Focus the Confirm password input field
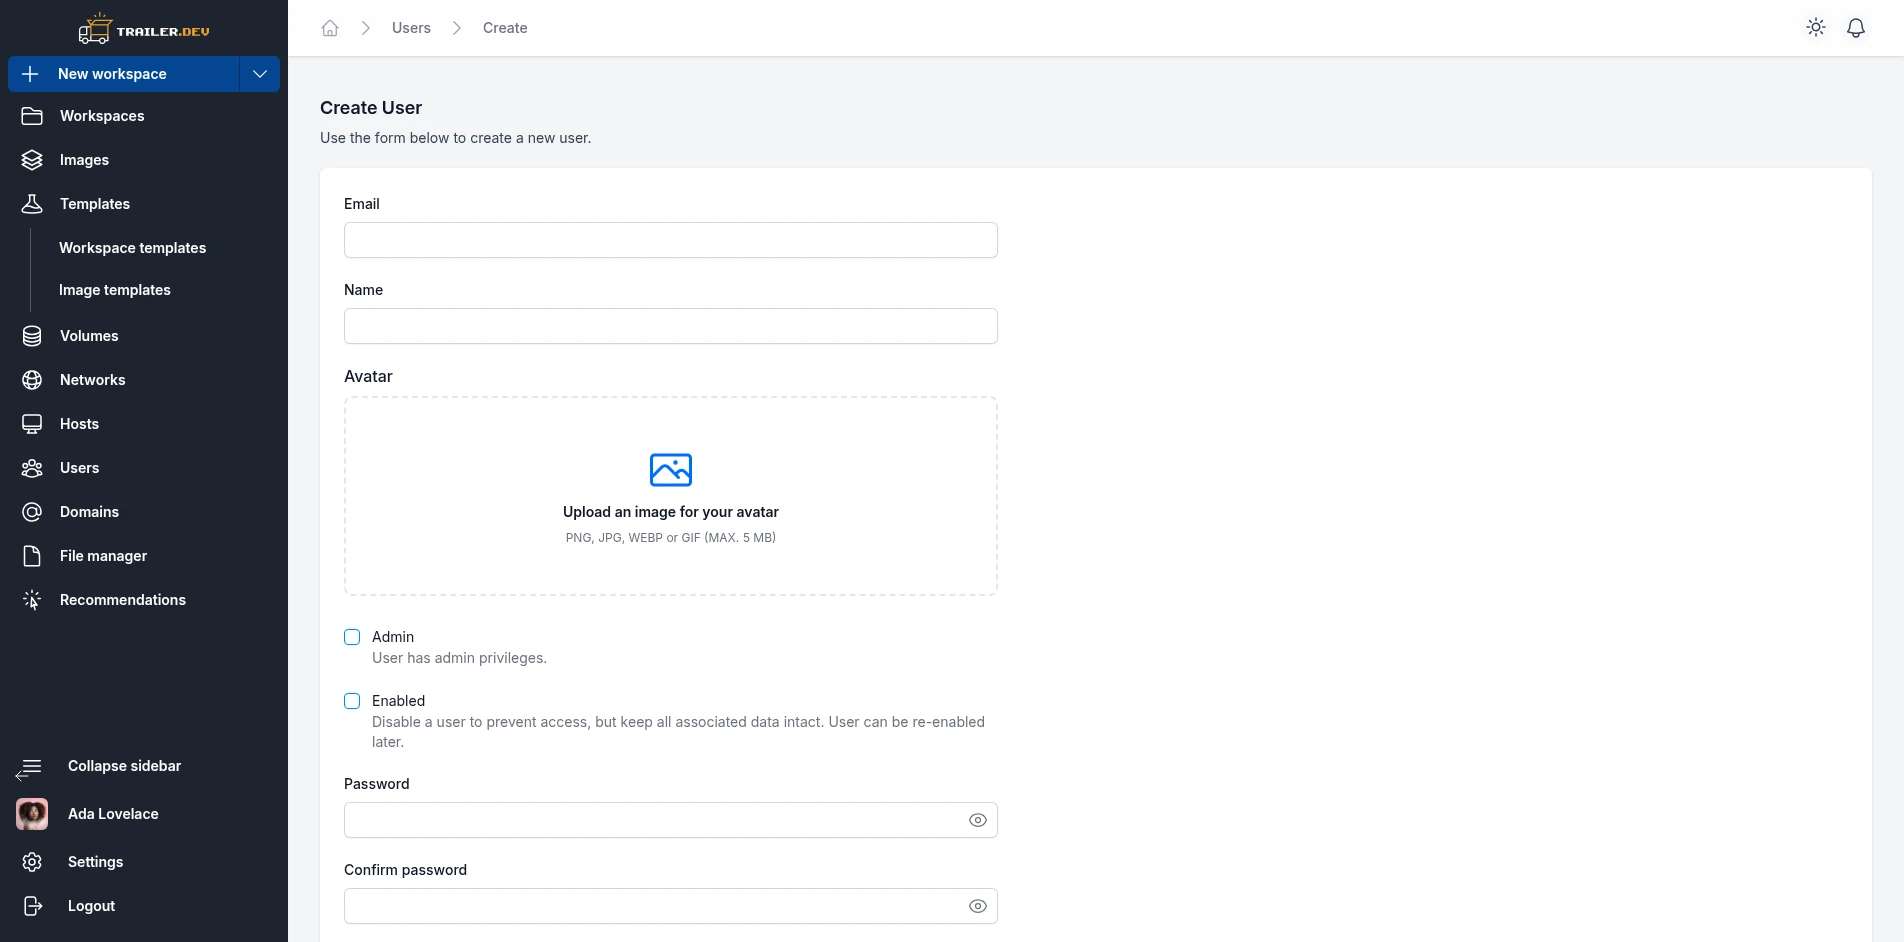Screen dimensions: 1904x942 [671, 906]
